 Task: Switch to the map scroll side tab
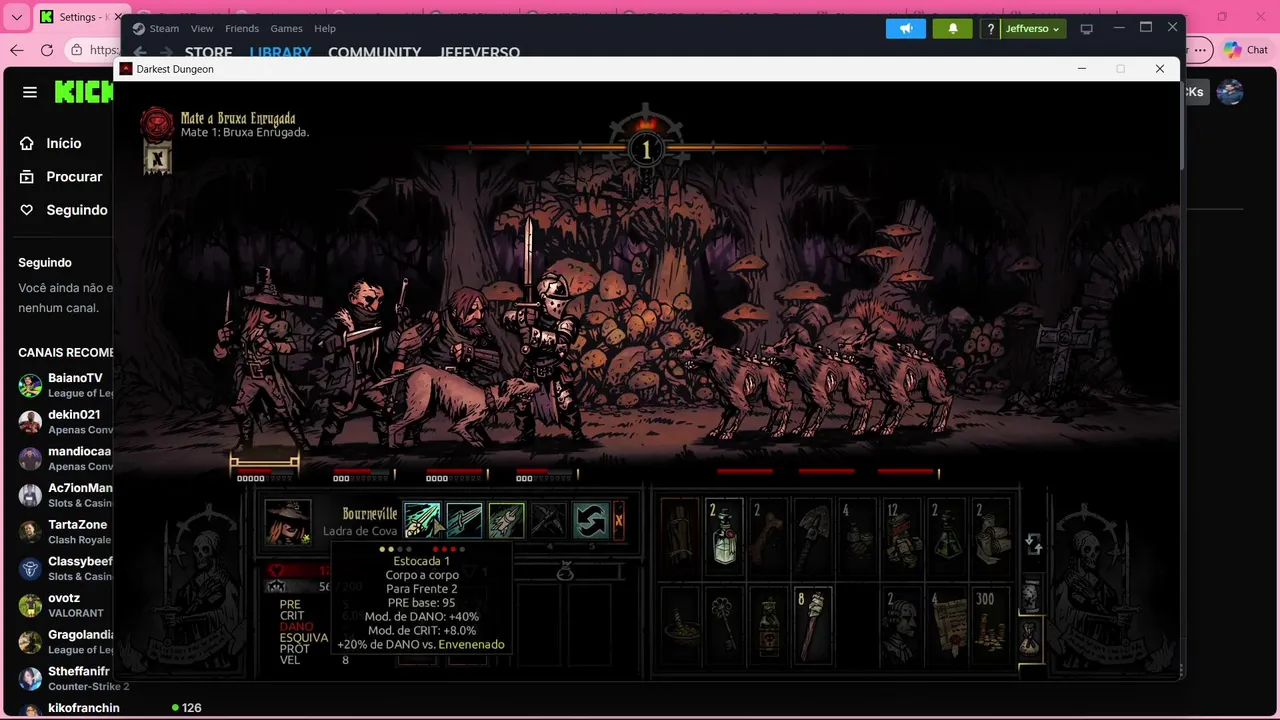point(1031,595)
